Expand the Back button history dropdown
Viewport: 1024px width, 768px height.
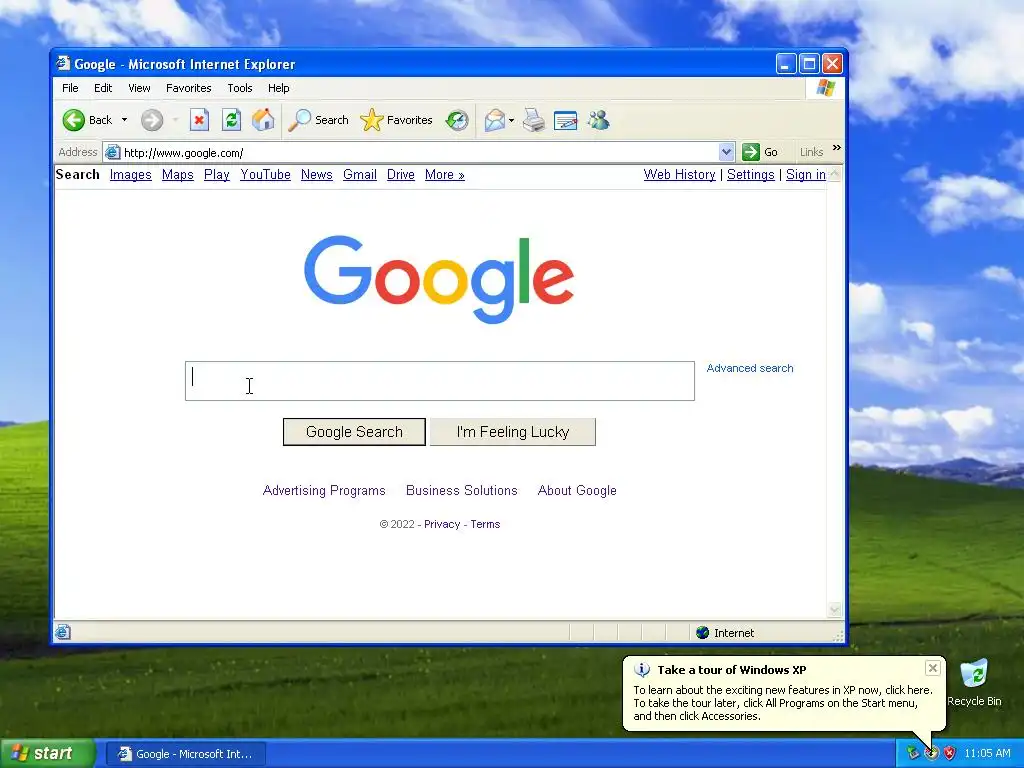124,120
